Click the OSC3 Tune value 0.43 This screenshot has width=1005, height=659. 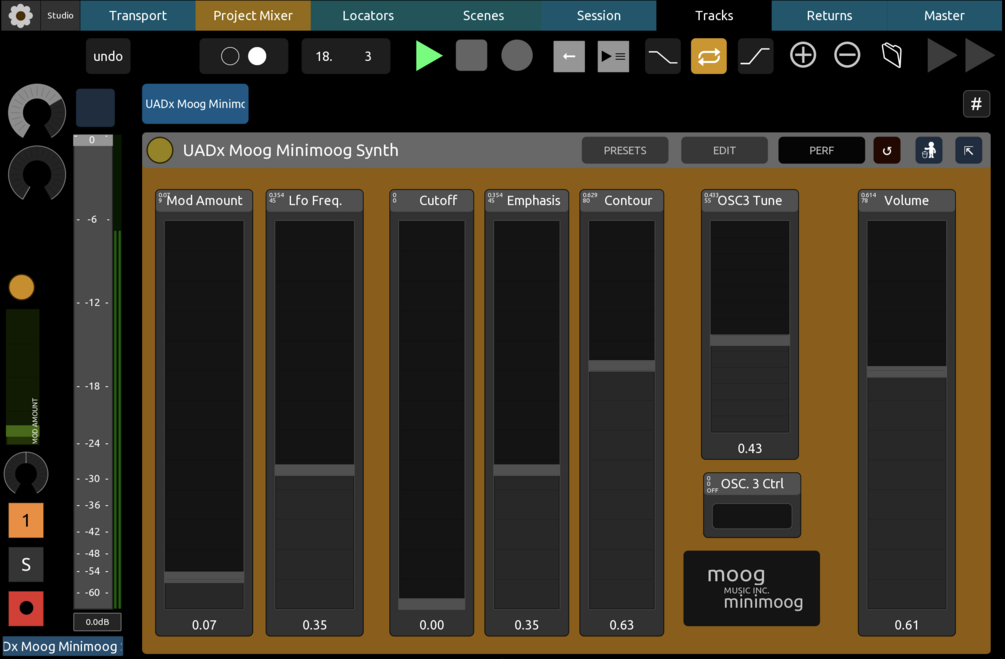(x=749, y=449)
